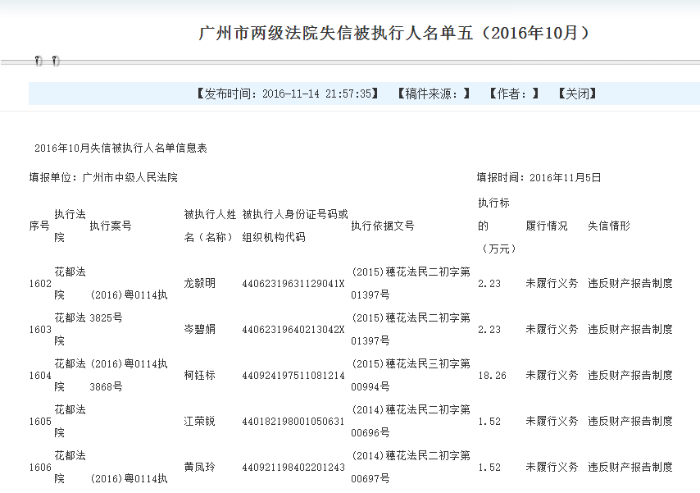Click the 序号 column header
Image resolution: width=700 pixels, height=493 pixels.
39,226
